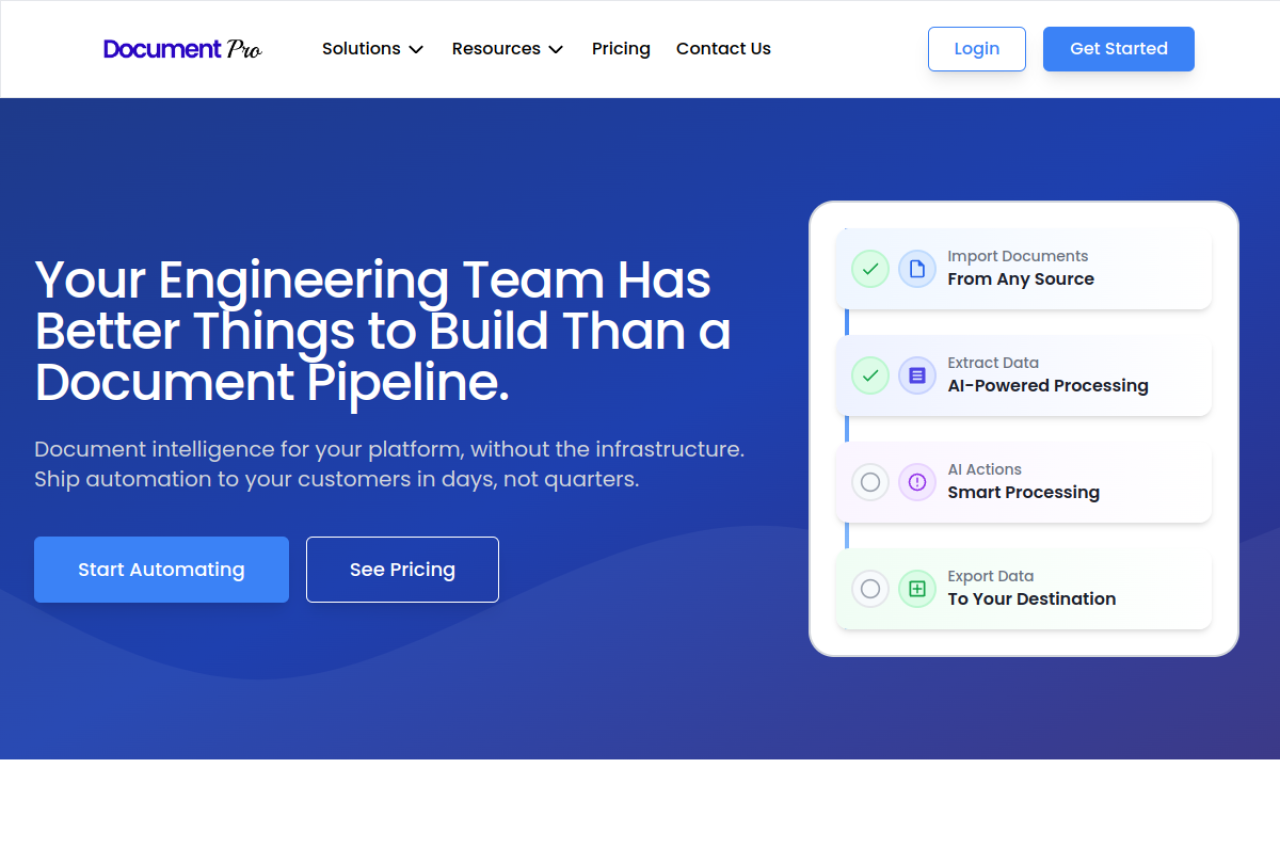Click the green checkmark beside Extract Data
The width and height of the screenshot is (1280, 853).
[x=870, y=376]
